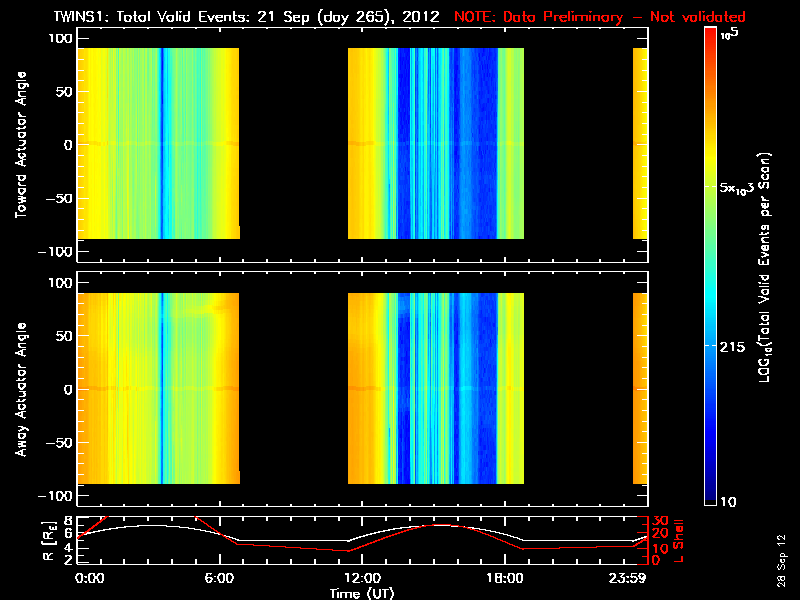Viewport: 800px width, 600px height.
Task: Click the 12:00 time tick label
Action: click(362, 579)
